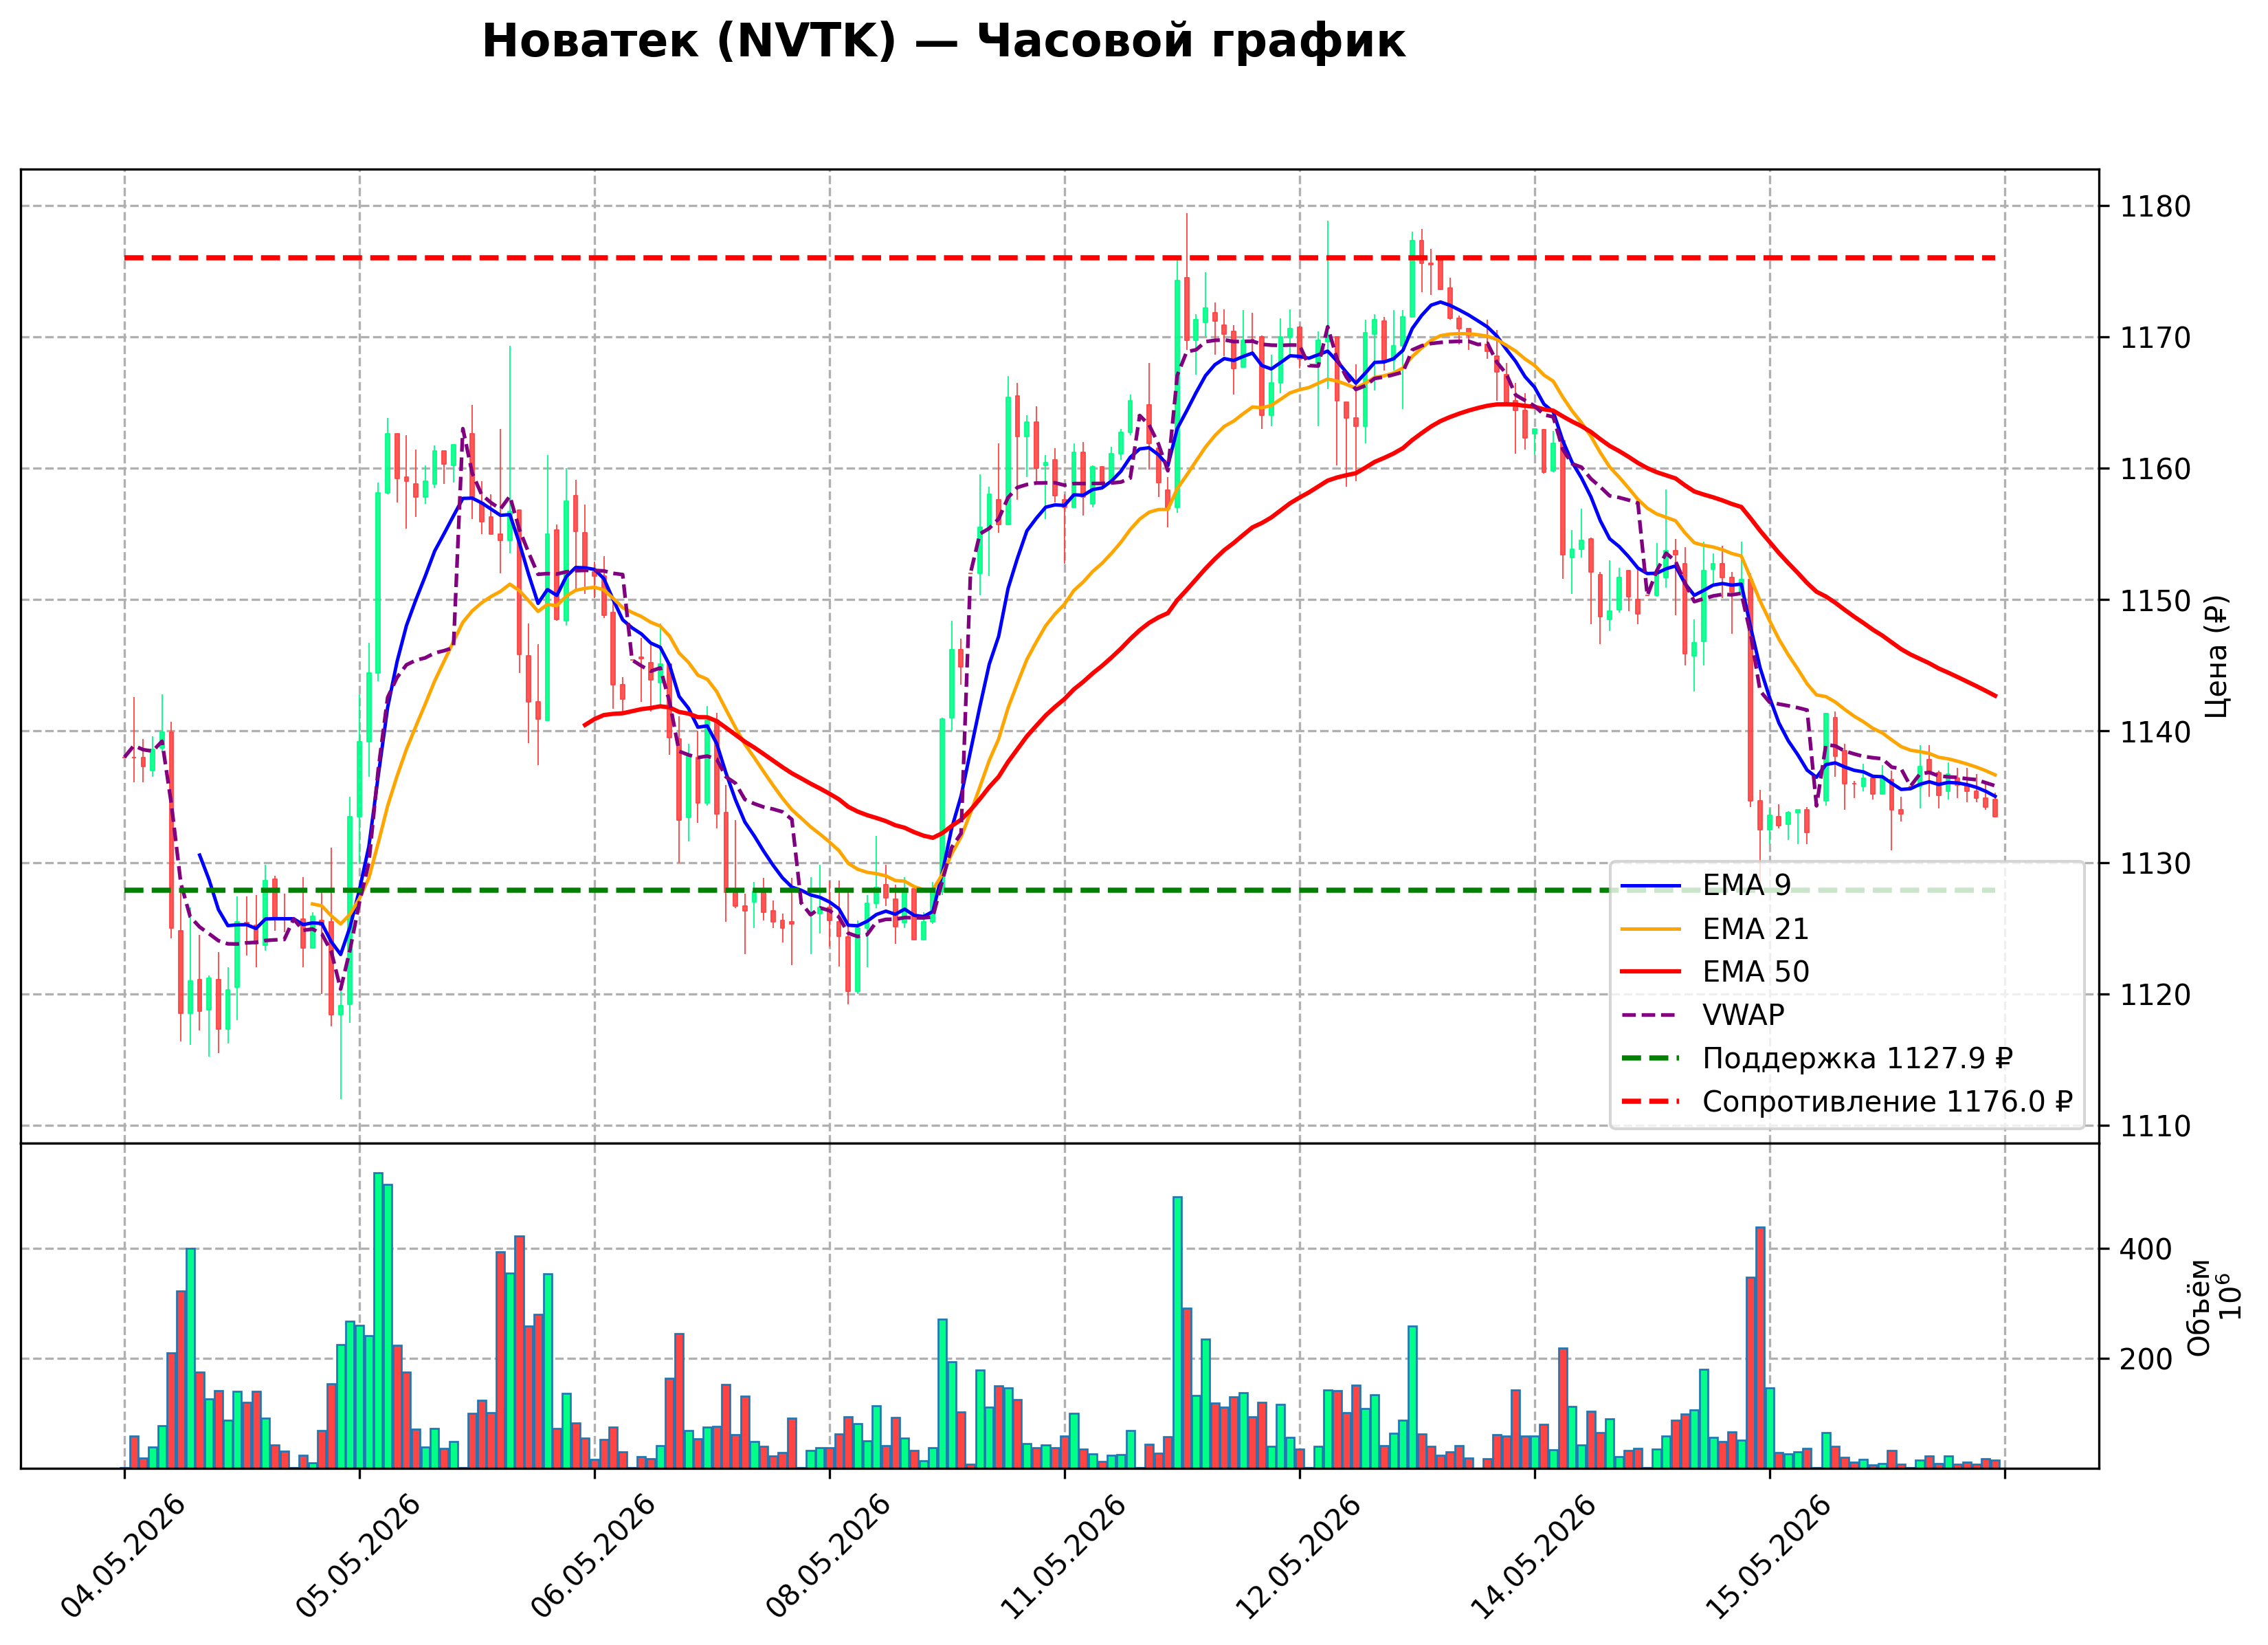Click the red dashed resistance legend sample
This screenshot has width=2268, height=1645.
point(1650,1102)
